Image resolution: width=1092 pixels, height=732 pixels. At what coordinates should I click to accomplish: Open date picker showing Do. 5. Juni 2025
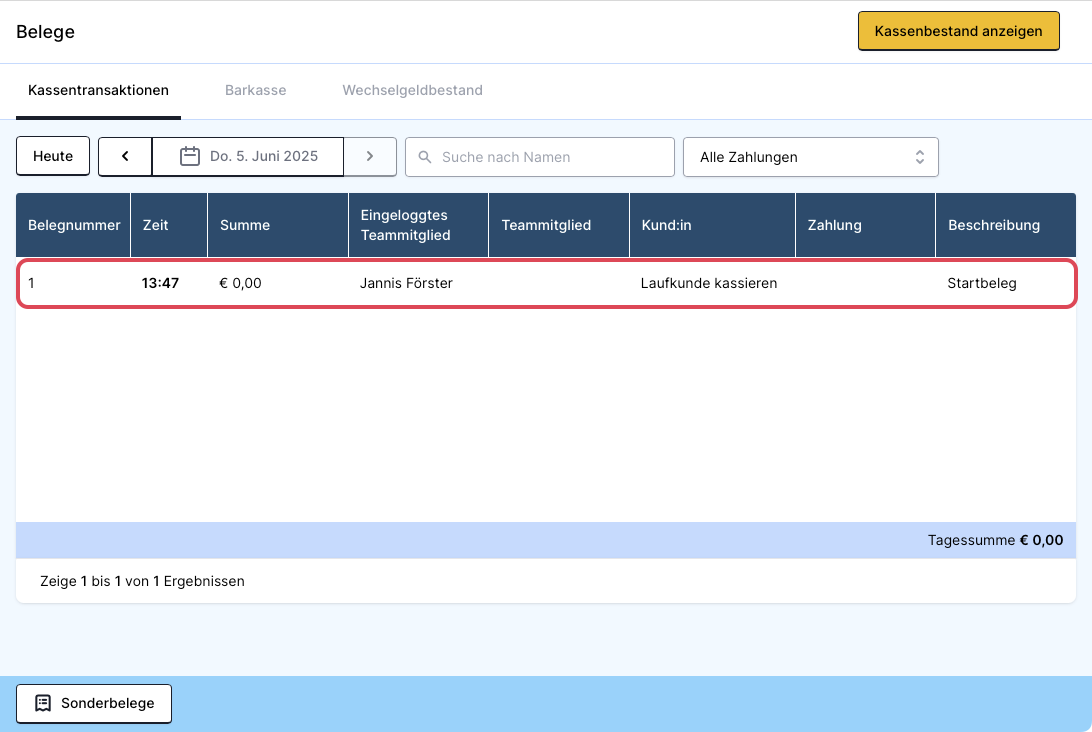[248, 156]
